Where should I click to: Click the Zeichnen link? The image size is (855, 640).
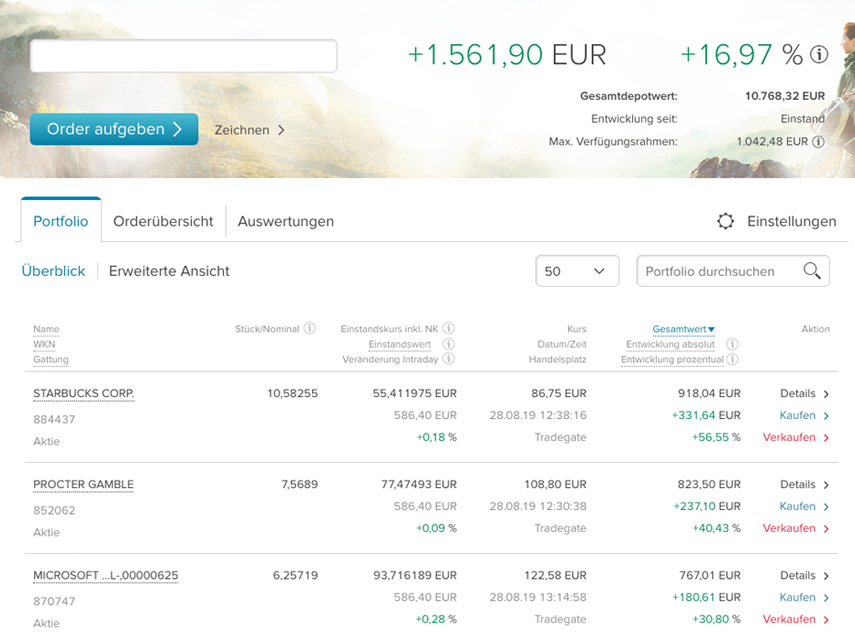[x=249, y=130]
